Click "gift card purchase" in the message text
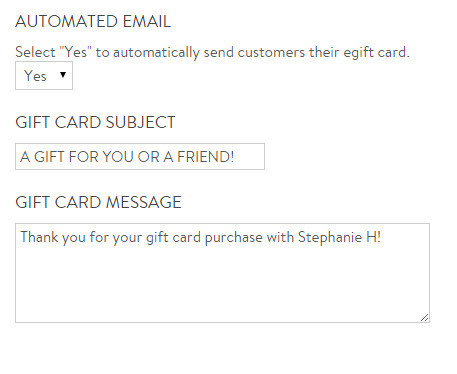 [204, 238]
